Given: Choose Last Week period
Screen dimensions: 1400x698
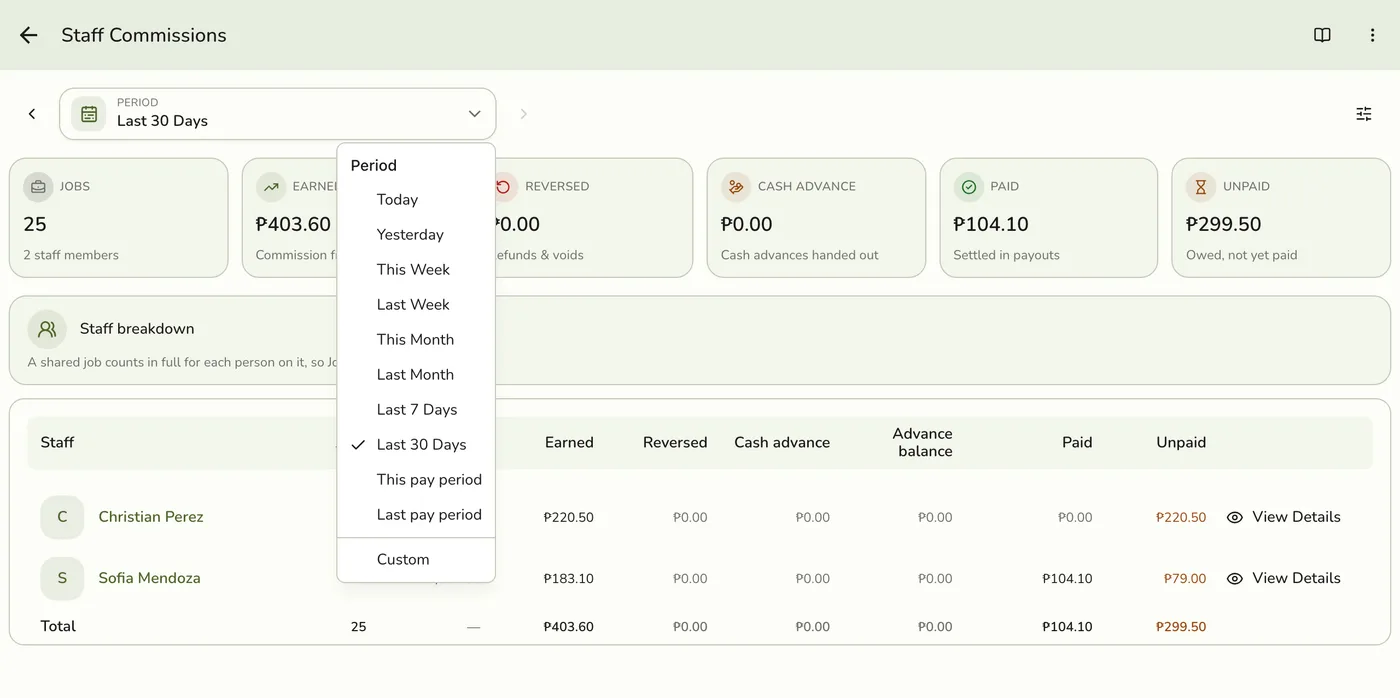Looking at the screenshot, I should tap(416, 305).
